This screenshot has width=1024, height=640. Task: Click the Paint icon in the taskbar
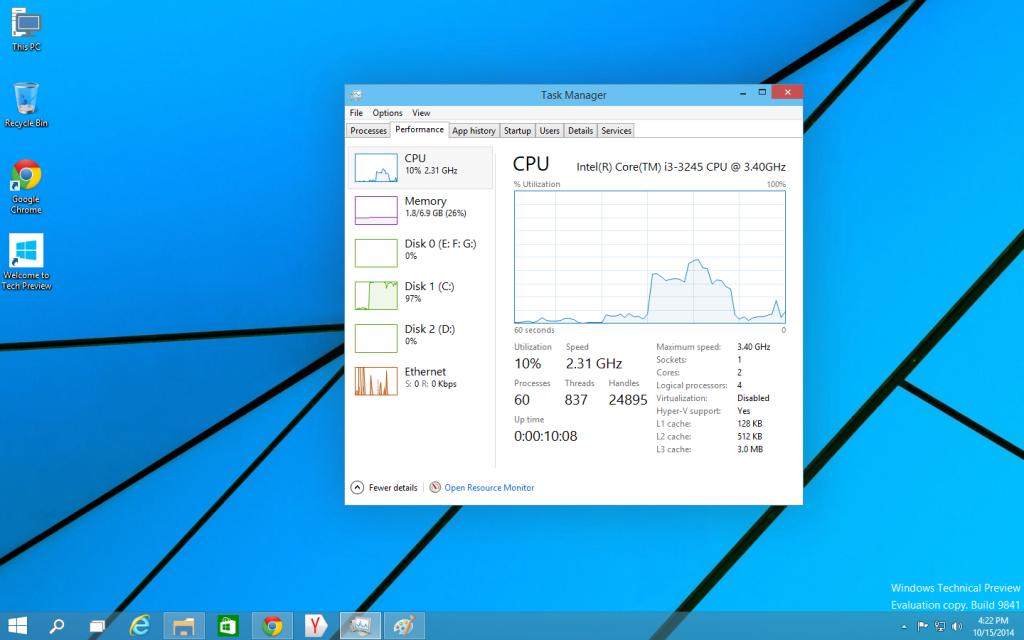click(404, 626)
